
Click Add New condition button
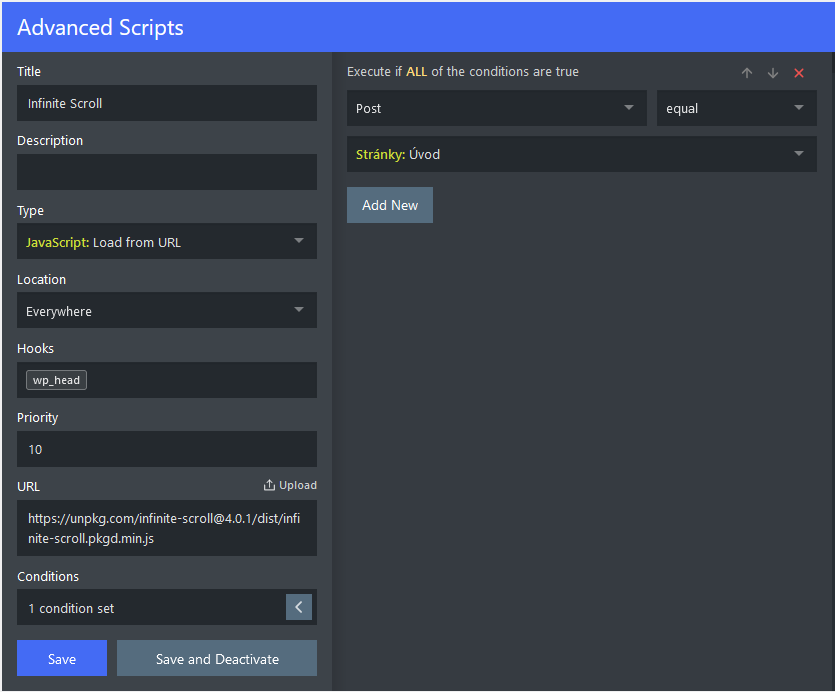pos(390,205)
